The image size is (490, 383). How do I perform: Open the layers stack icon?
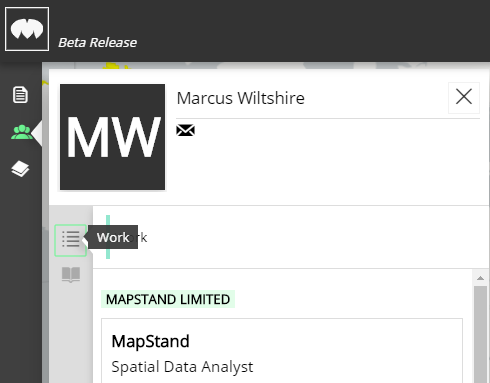[20, 169]
